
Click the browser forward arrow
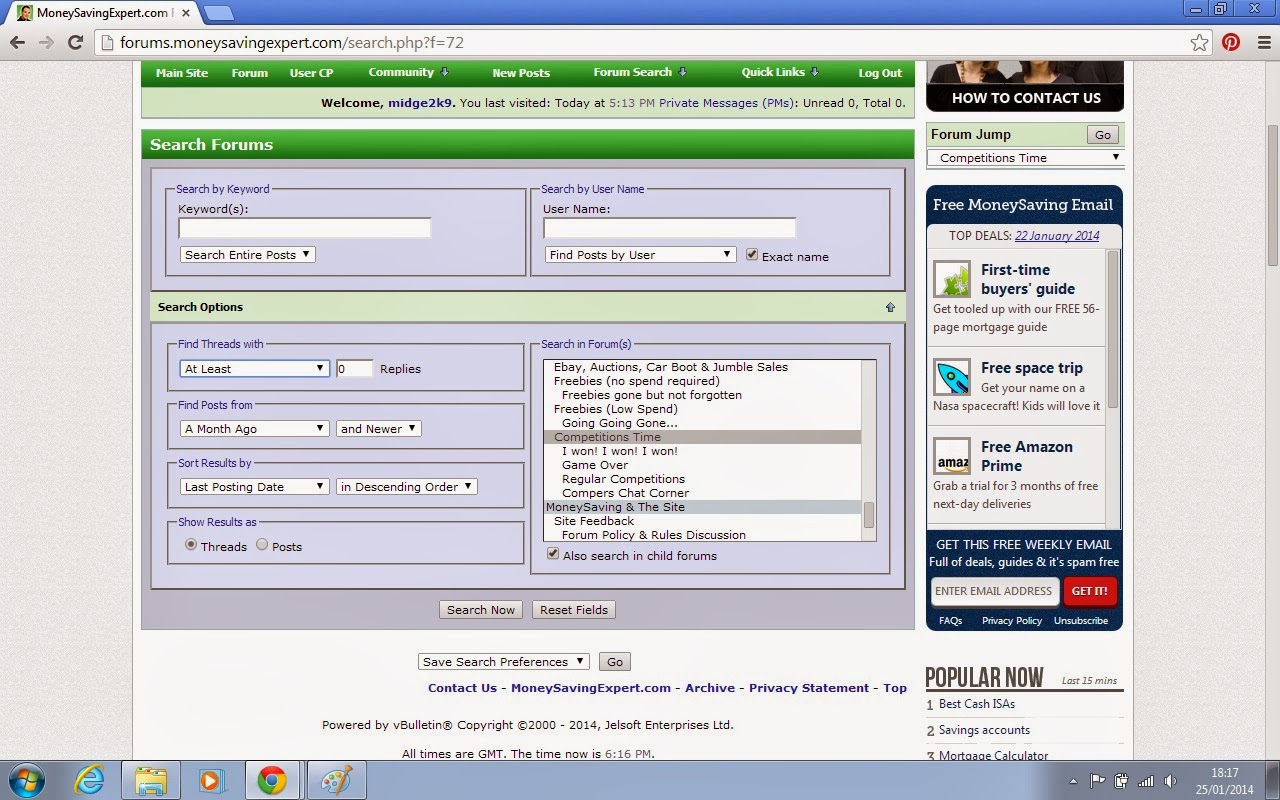[46, 42]
